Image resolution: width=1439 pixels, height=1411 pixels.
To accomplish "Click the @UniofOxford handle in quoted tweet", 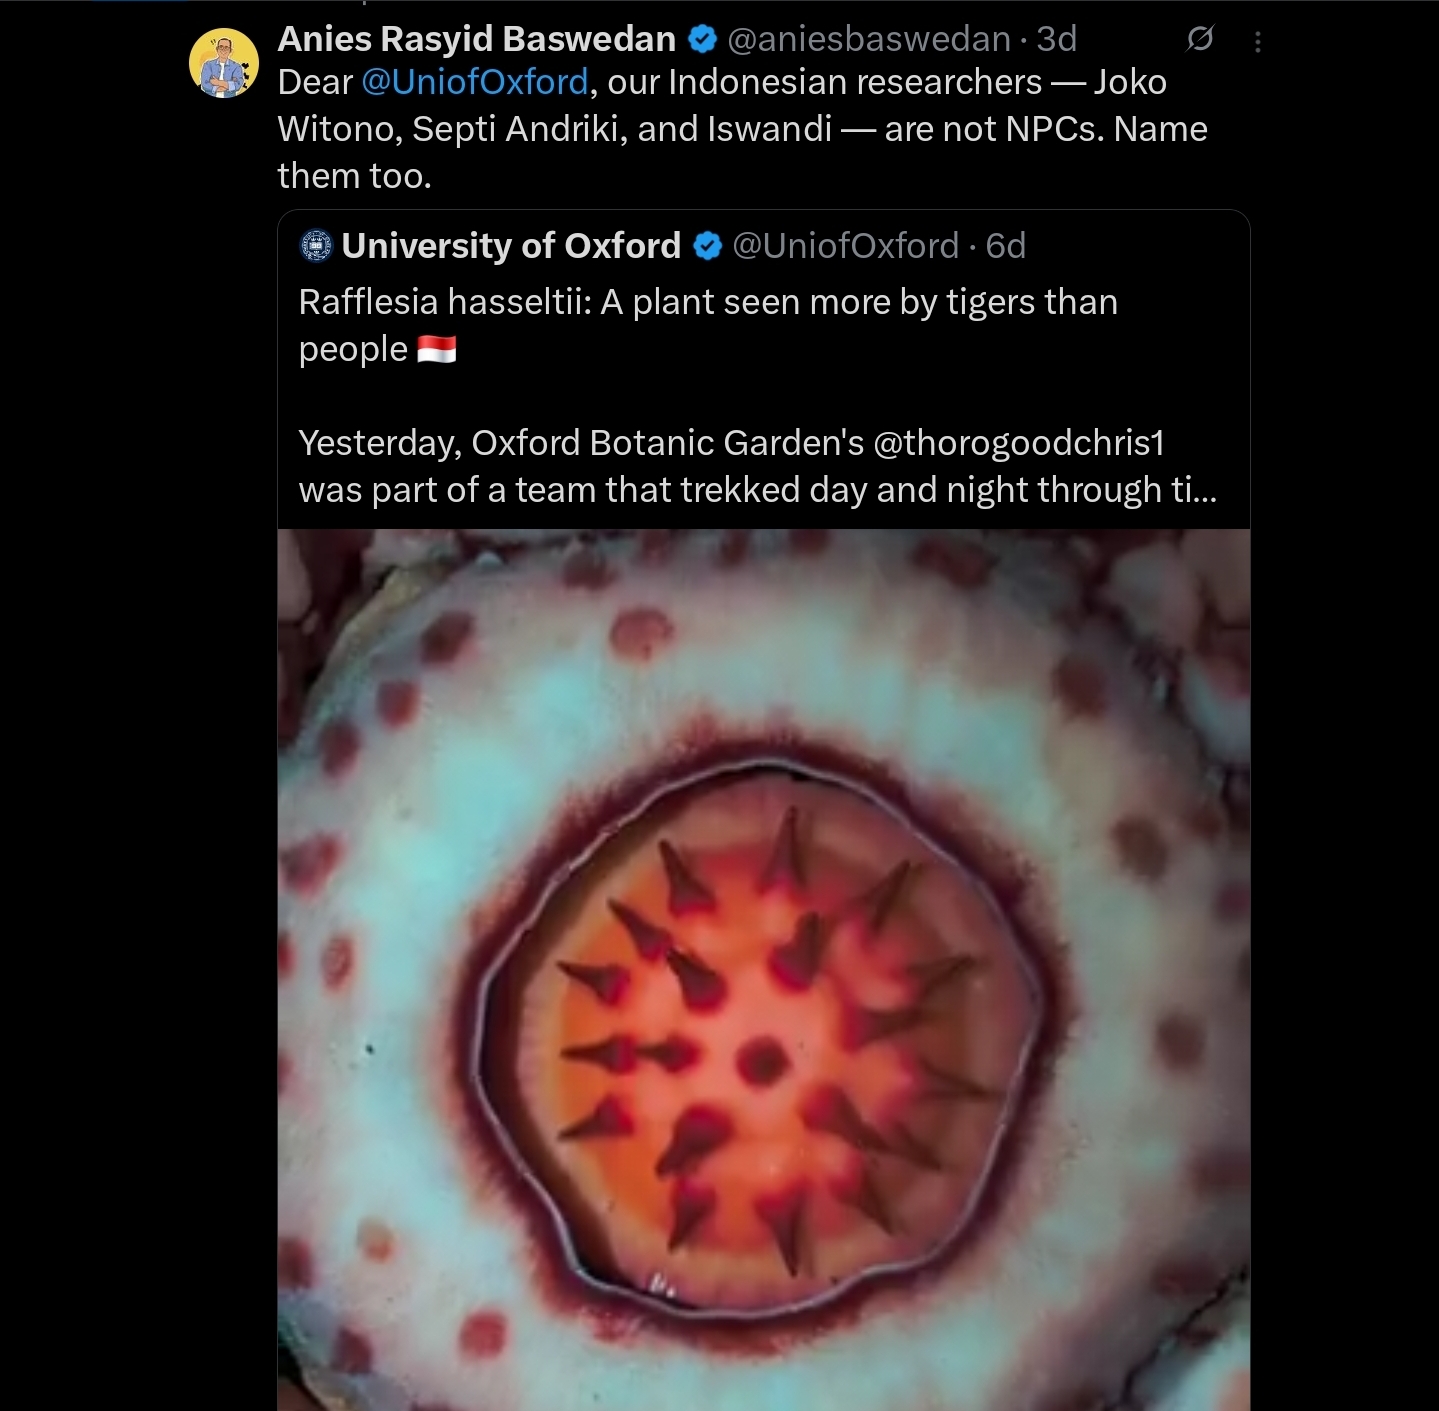I will point(845,246).
